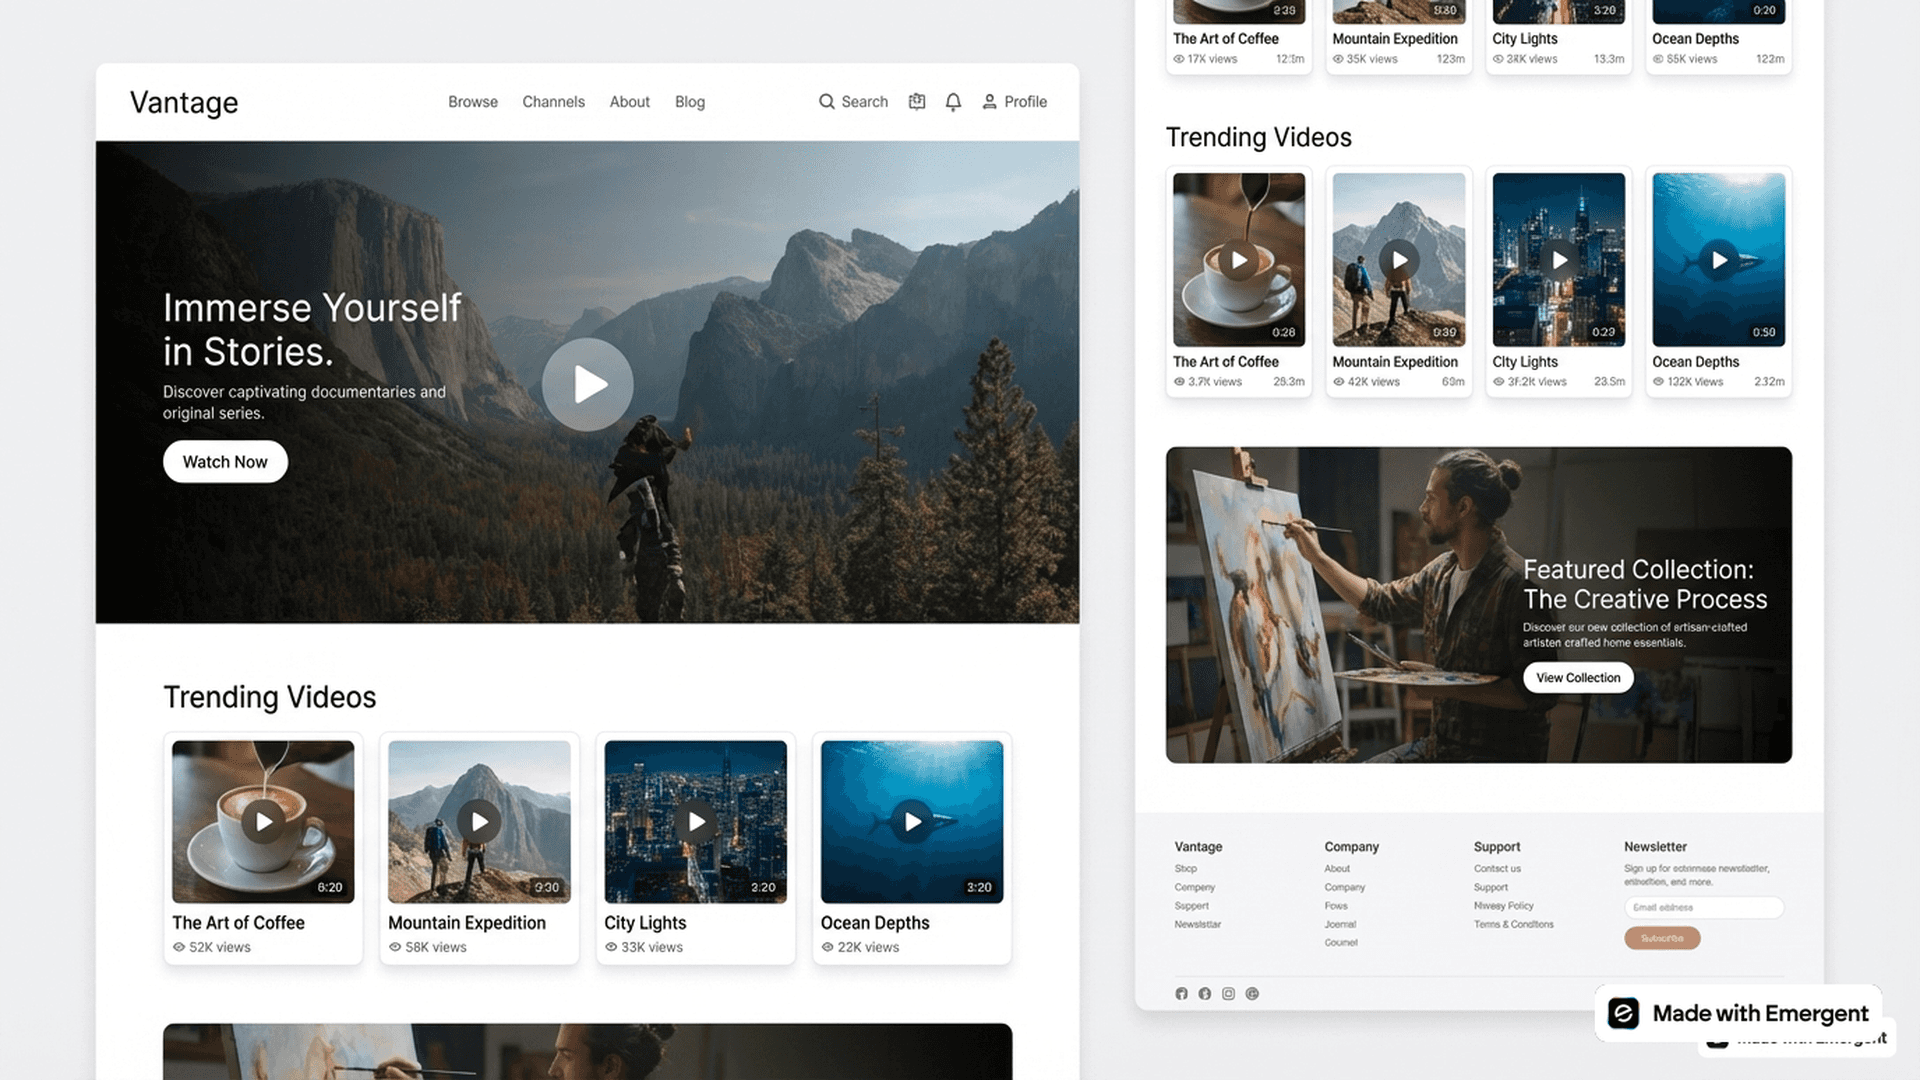Screen dimensions: 1920x1080
Task: Play the Mountain Expedition video
Action: tap(479, 821)
